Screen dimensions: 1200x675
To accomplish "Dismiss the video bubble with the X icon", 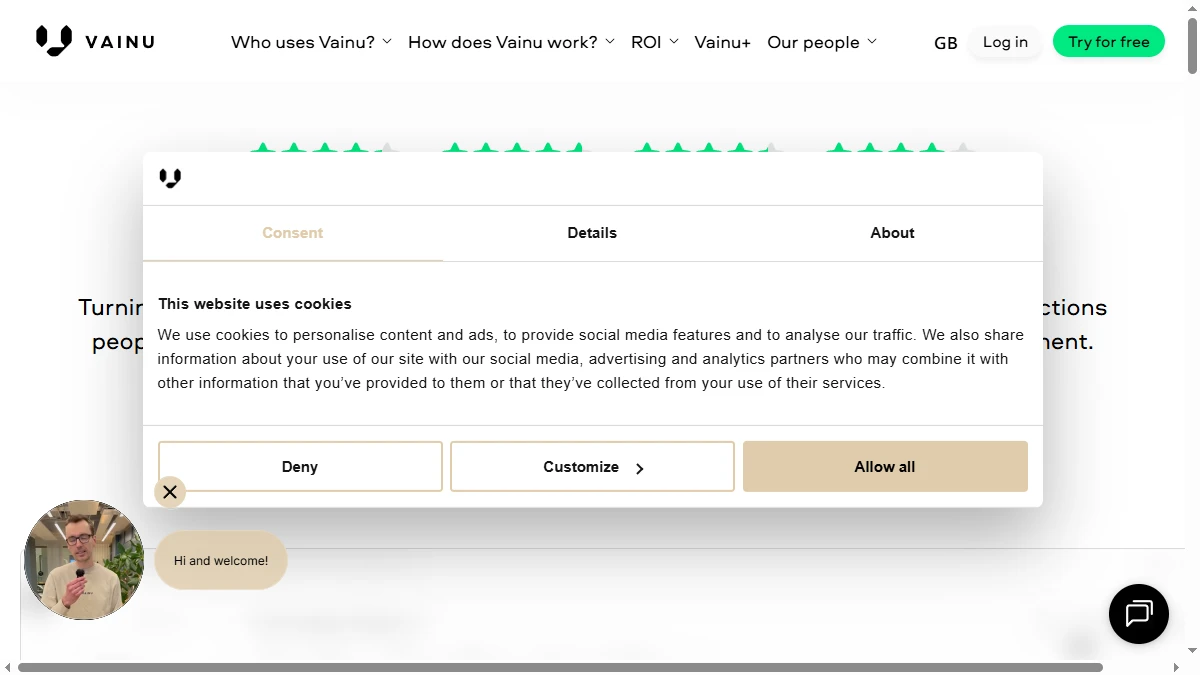I will tap(170, 491).
